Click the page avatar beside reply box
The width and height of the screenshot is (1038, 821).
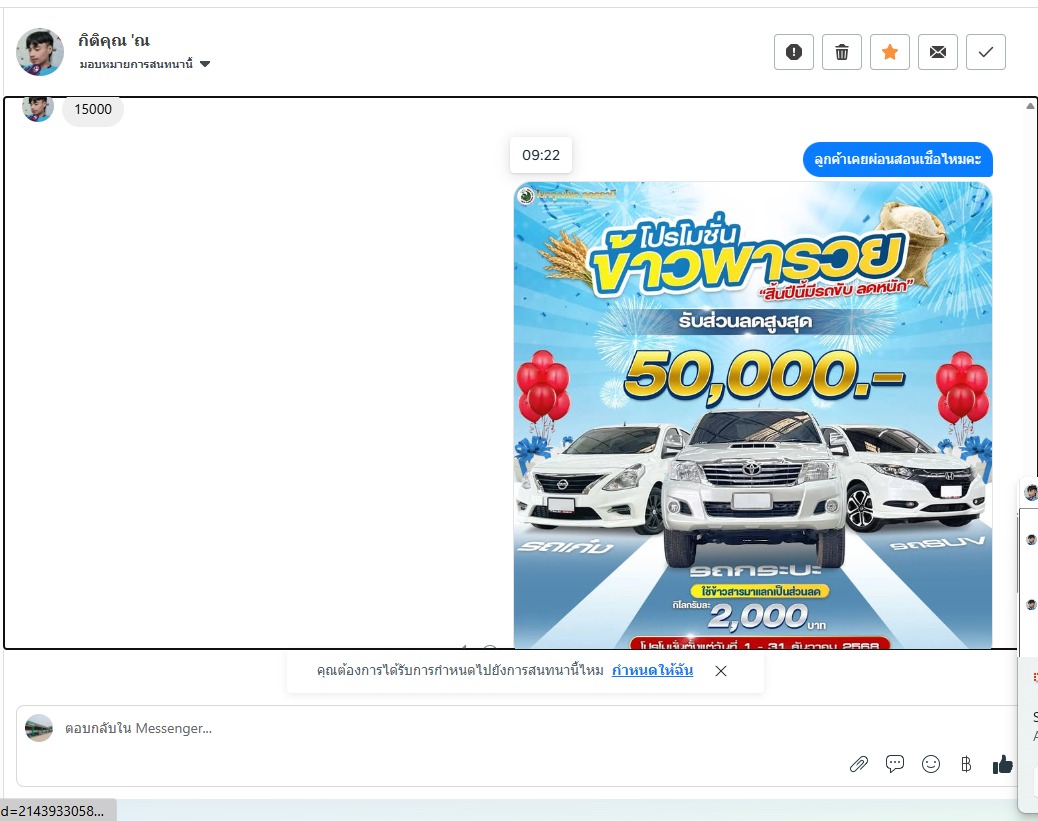click(39, 728)
